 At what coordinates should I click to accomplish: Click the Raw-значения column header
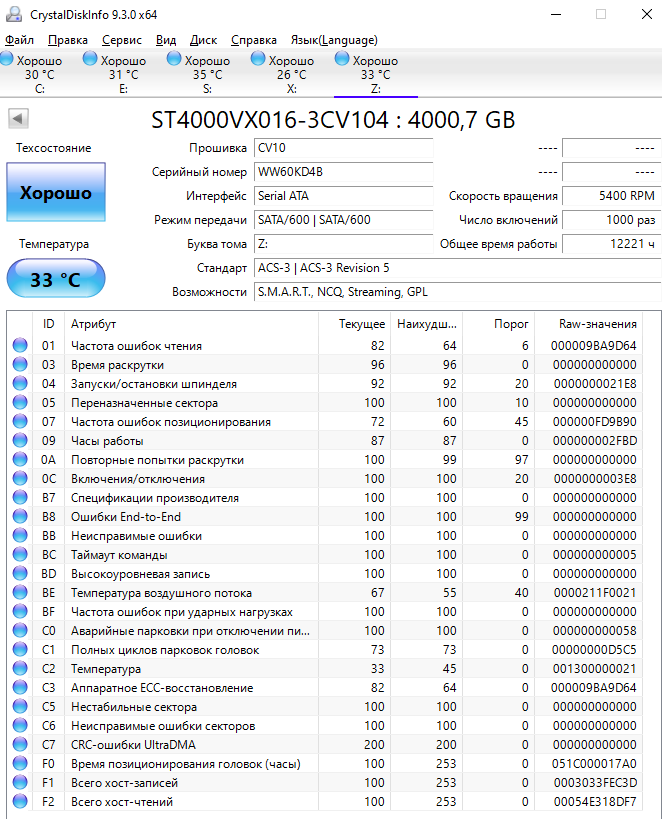tap(589, 324)
